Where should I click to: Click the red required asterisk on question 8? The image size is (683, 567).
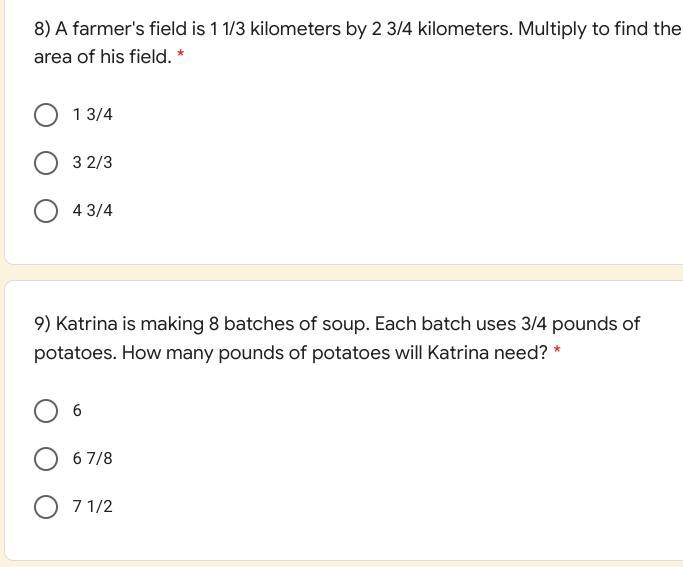180,54
